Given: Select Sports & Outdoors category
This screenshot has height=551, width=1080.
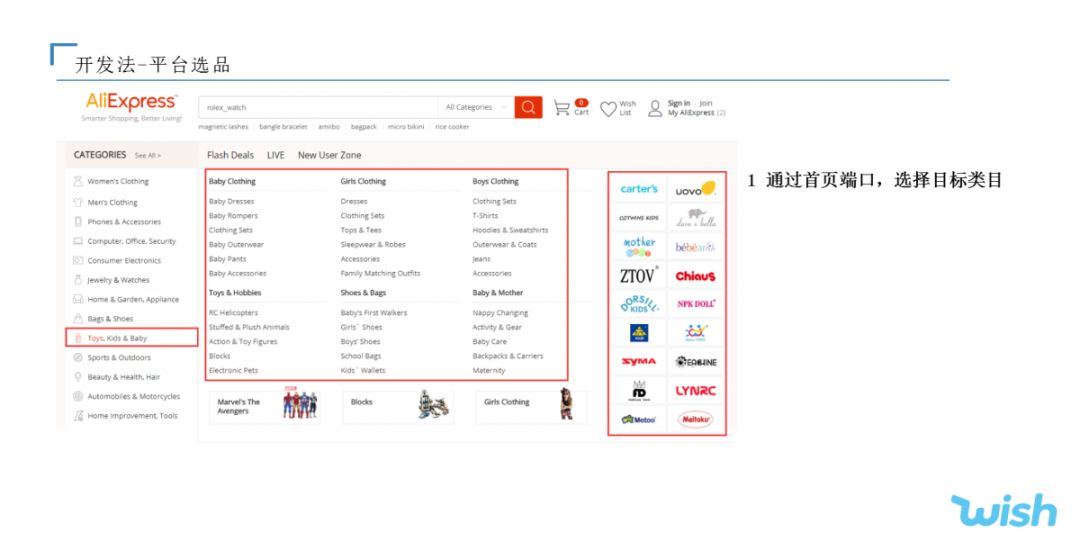Looking at the screenshot, I should 118,357.
